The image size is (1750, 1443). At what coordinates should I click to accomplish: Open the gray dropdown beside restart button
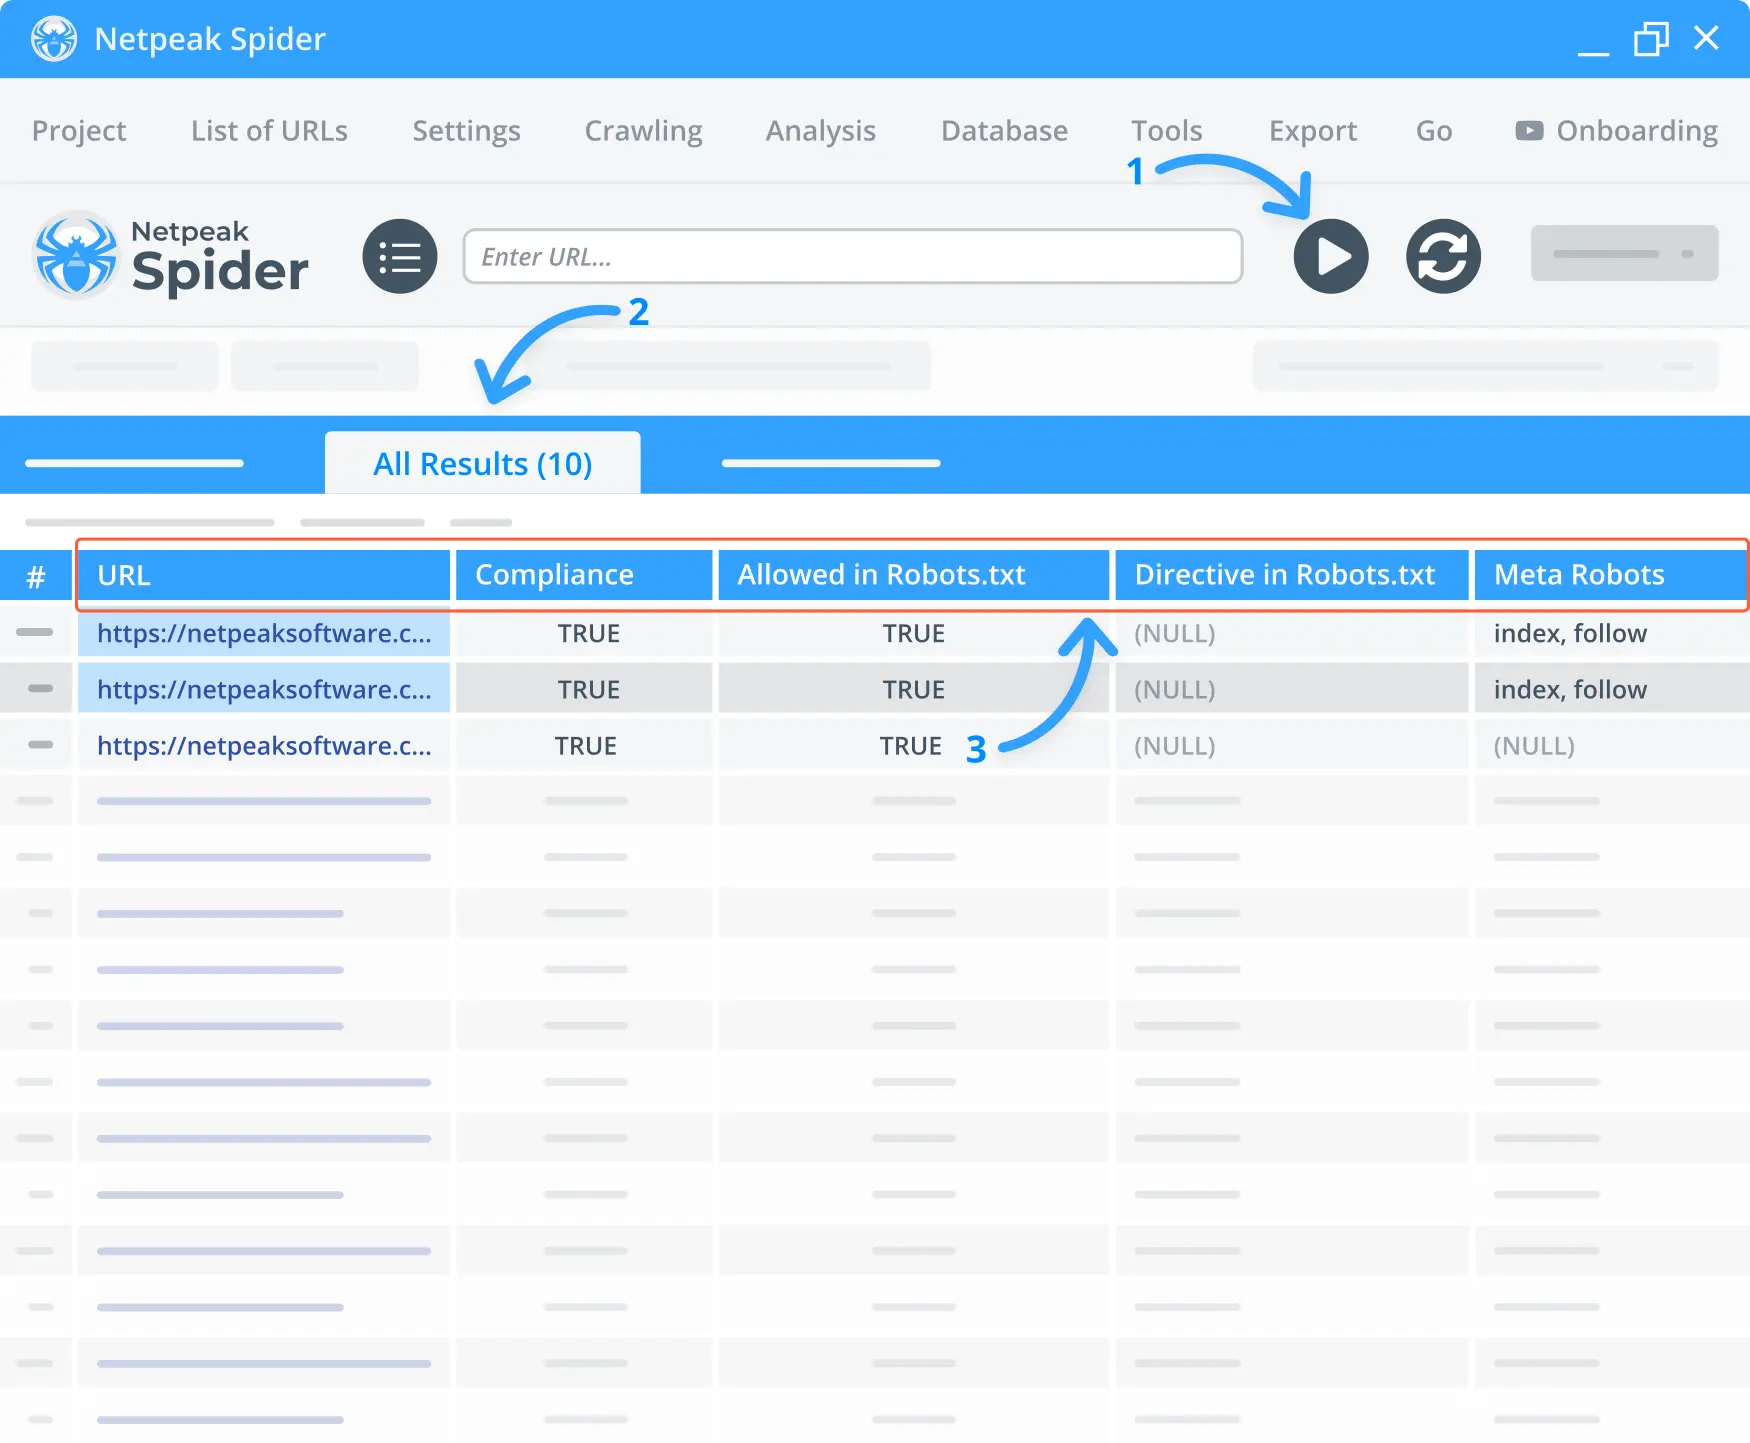click(1624, 253)
